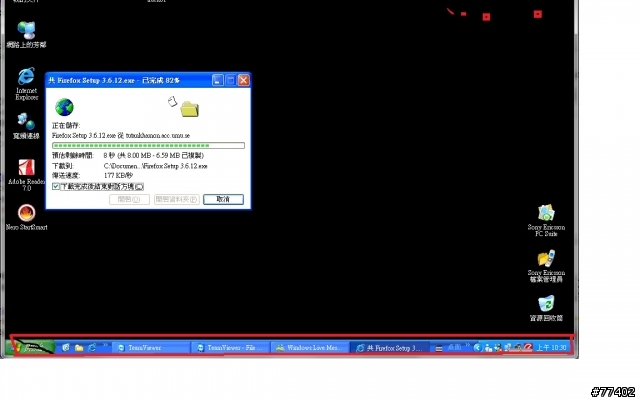Screen dimensions: 640x400
Task: Click the destination path C:\Documen...\Firefox Setup 3.6.12.exe
Action: 156,166
